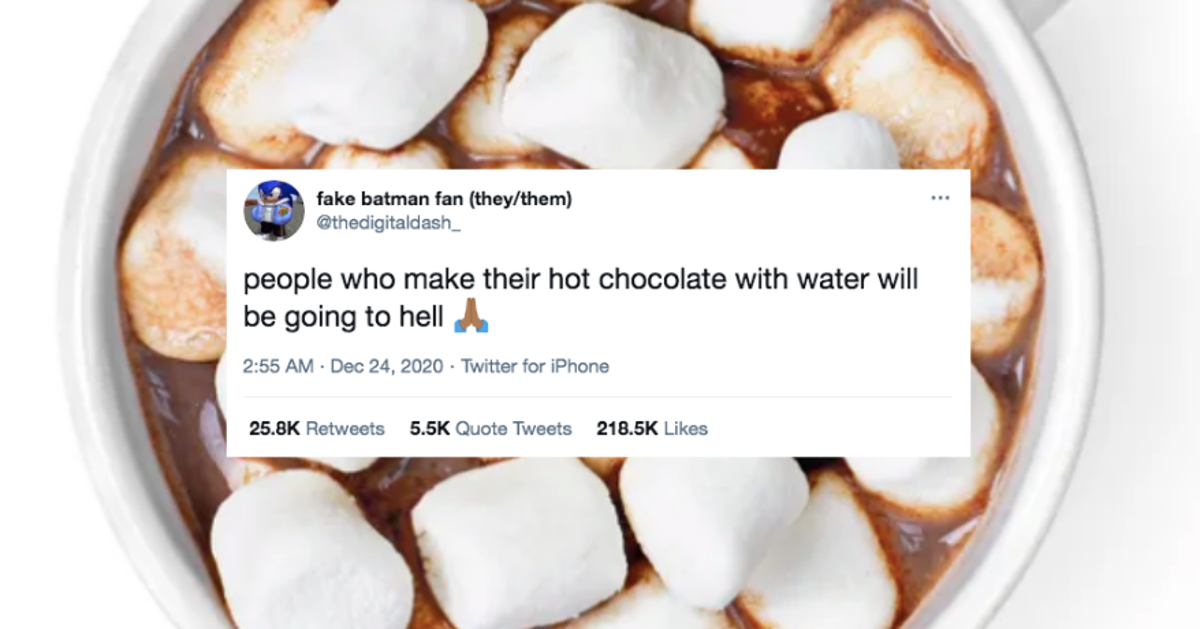This screenshot has width=1200, height=629.
Task: Click the Quote Tweets count number
Action: coord(427,428)
